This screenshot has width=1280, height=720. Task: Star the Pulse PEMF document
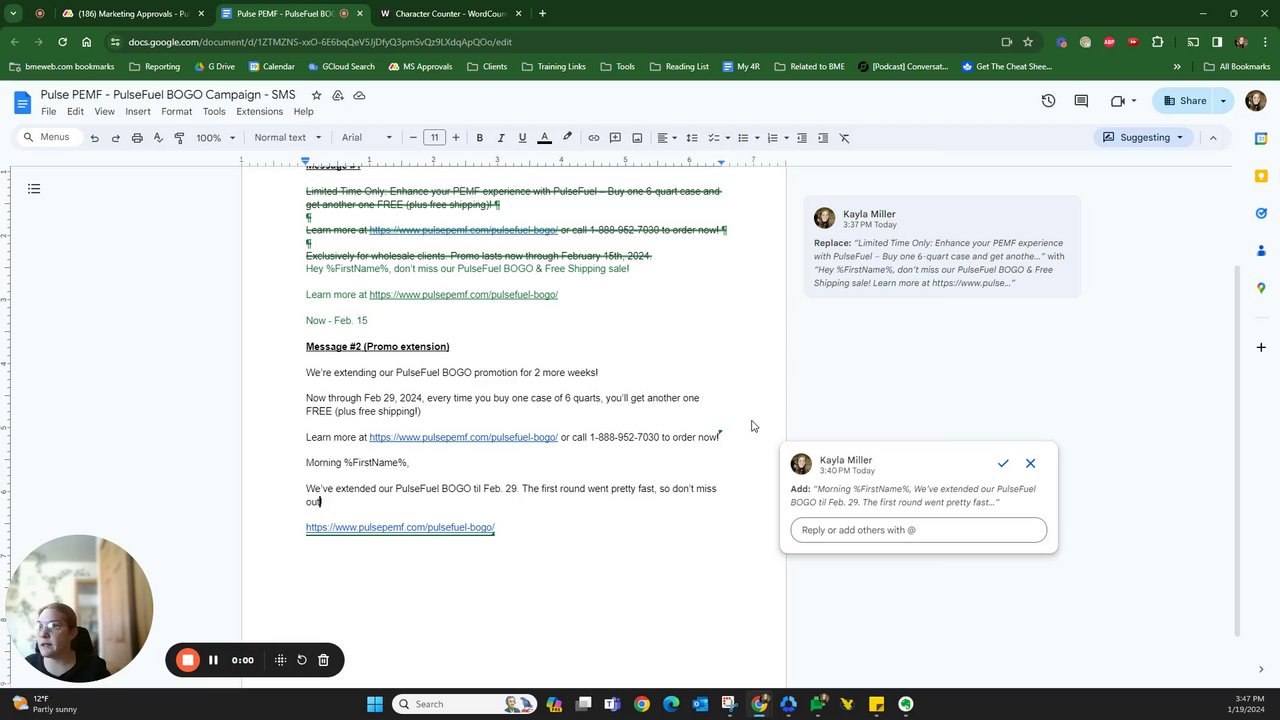pyautogui.click(x=316, y=95)
